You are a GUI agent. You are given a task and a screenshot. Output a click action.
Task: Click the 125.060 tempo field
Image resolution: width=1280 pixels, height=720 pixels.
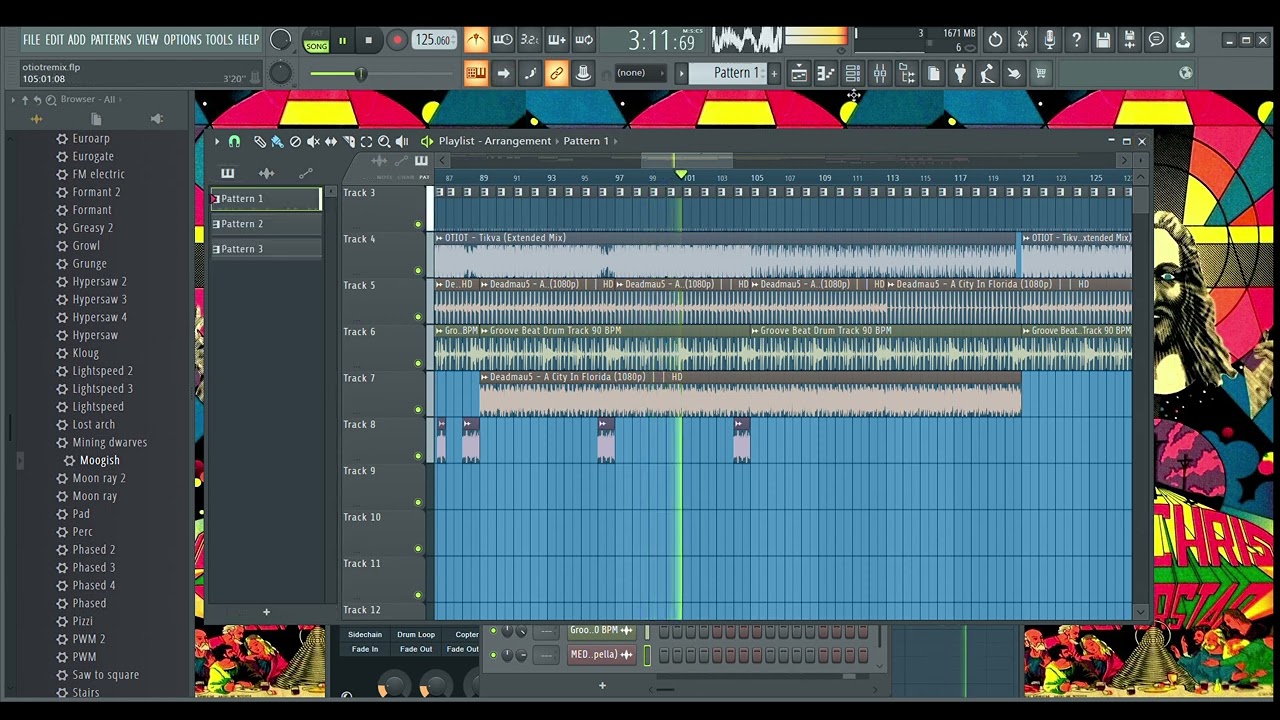click(x=433, y=41)
